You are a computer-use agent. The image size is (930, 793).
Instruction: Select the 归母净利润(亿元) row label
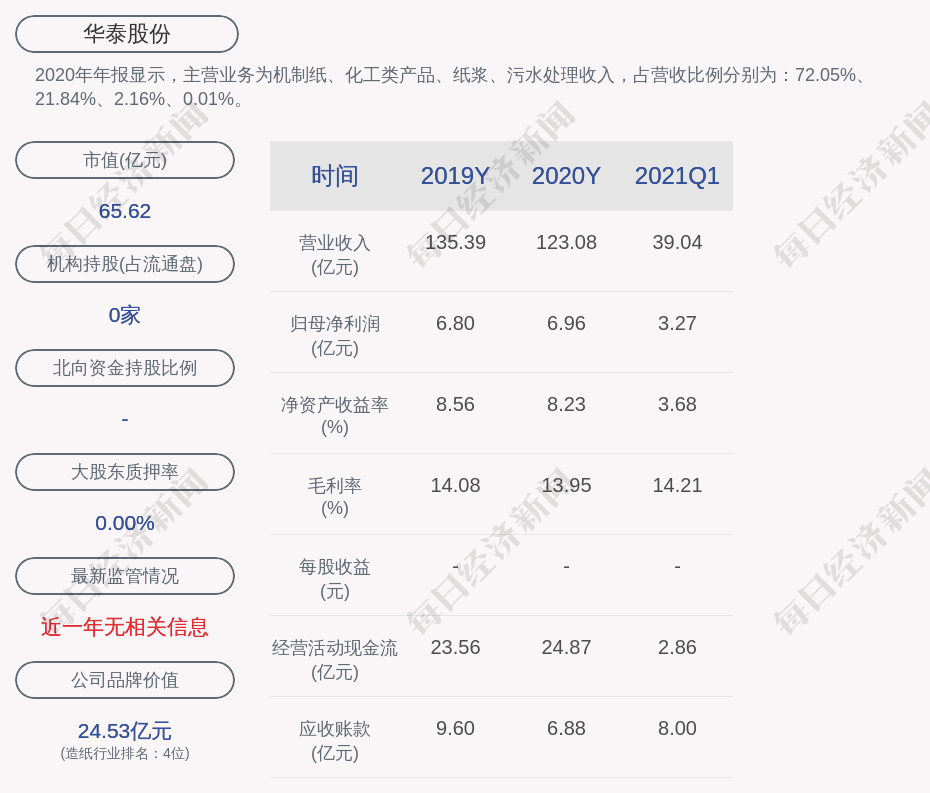(335, 335)
